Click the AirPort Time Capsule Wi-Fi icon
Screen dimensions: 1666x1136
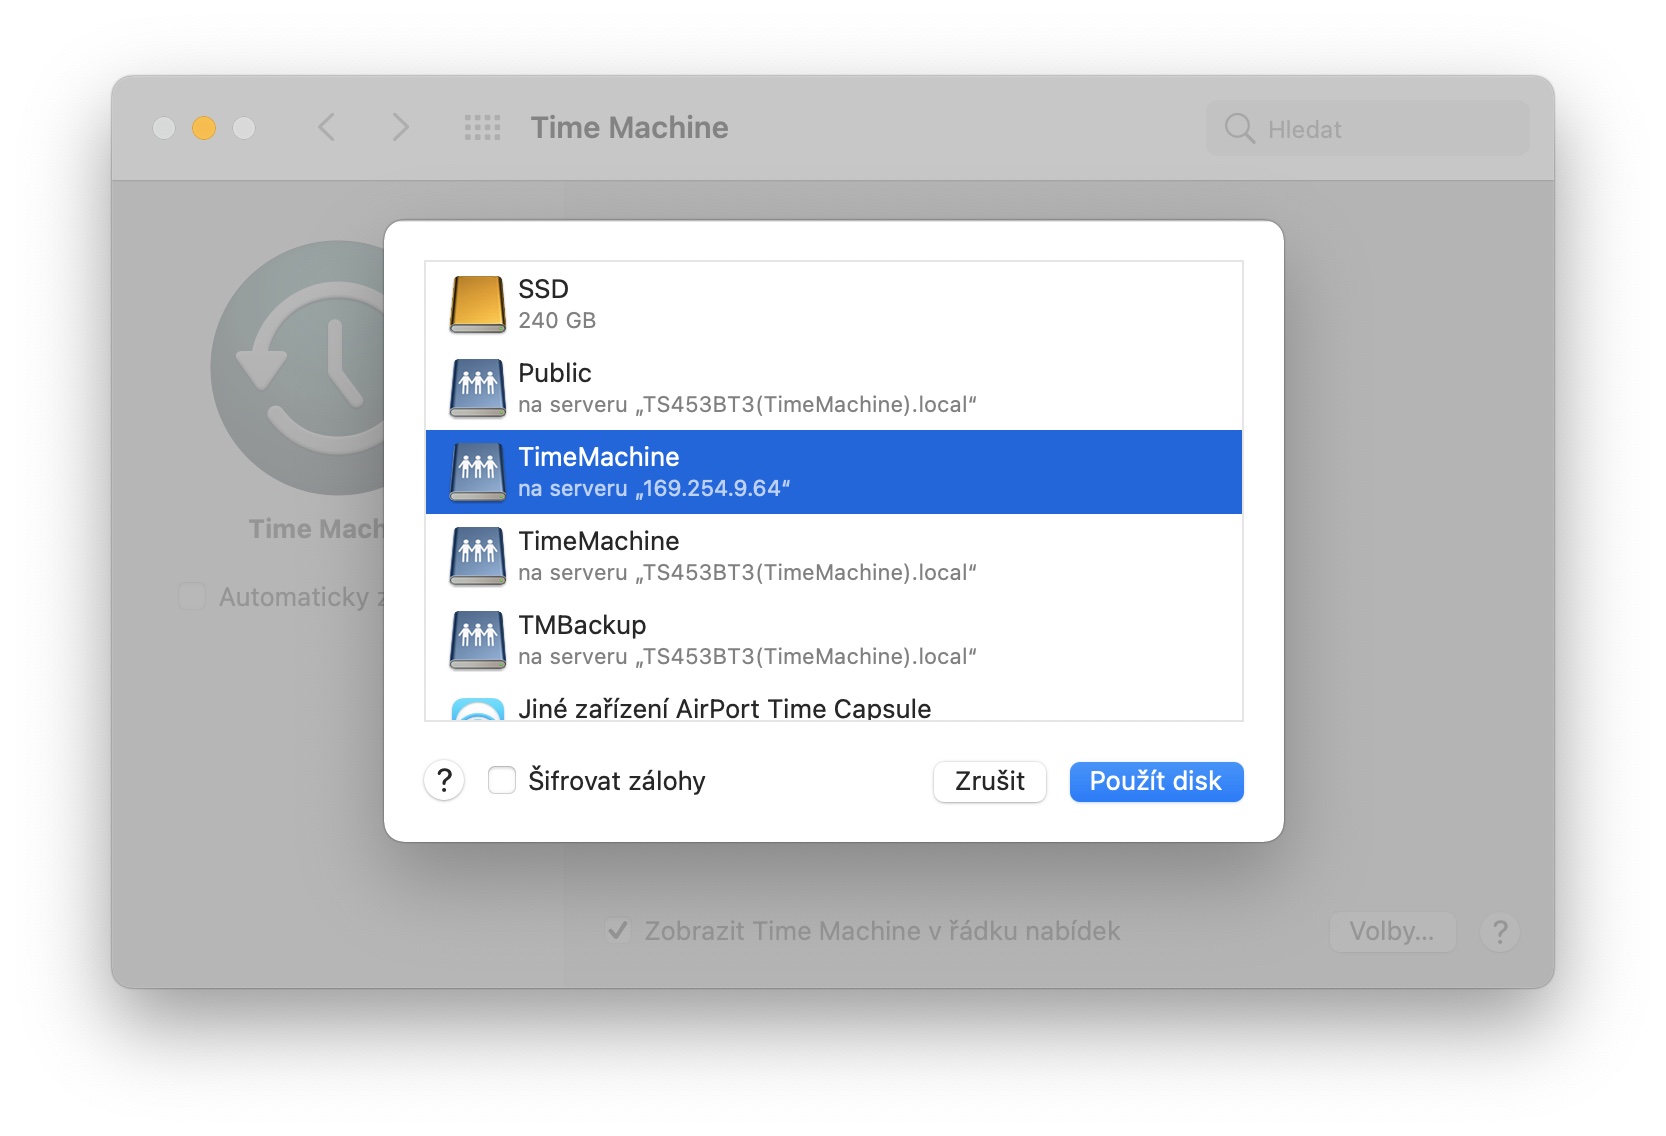(x=477, y=709)
